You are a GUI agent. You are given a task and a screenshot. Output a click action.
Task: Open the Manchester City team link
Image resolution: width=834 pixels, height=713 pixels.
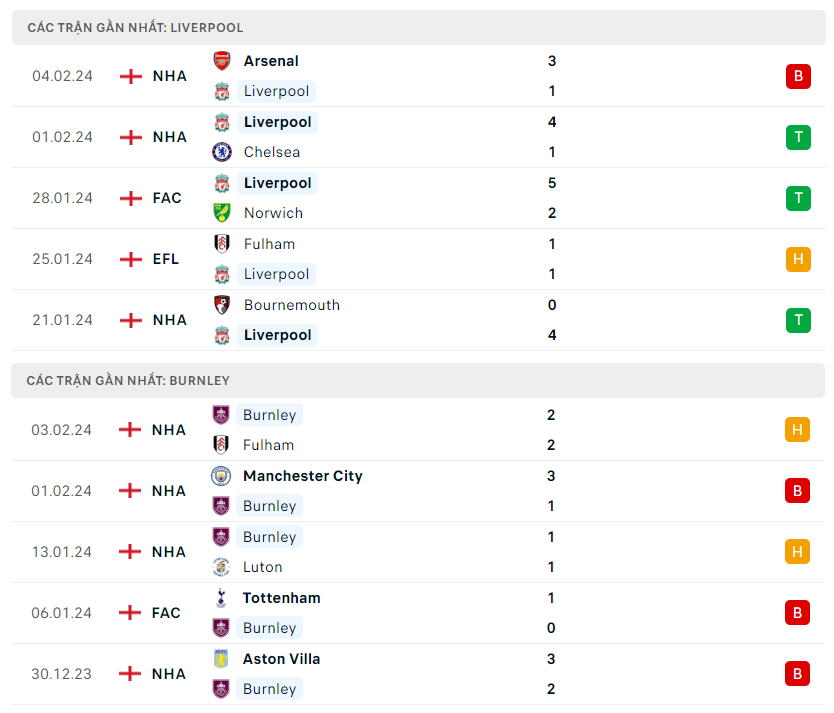(302, 476)
